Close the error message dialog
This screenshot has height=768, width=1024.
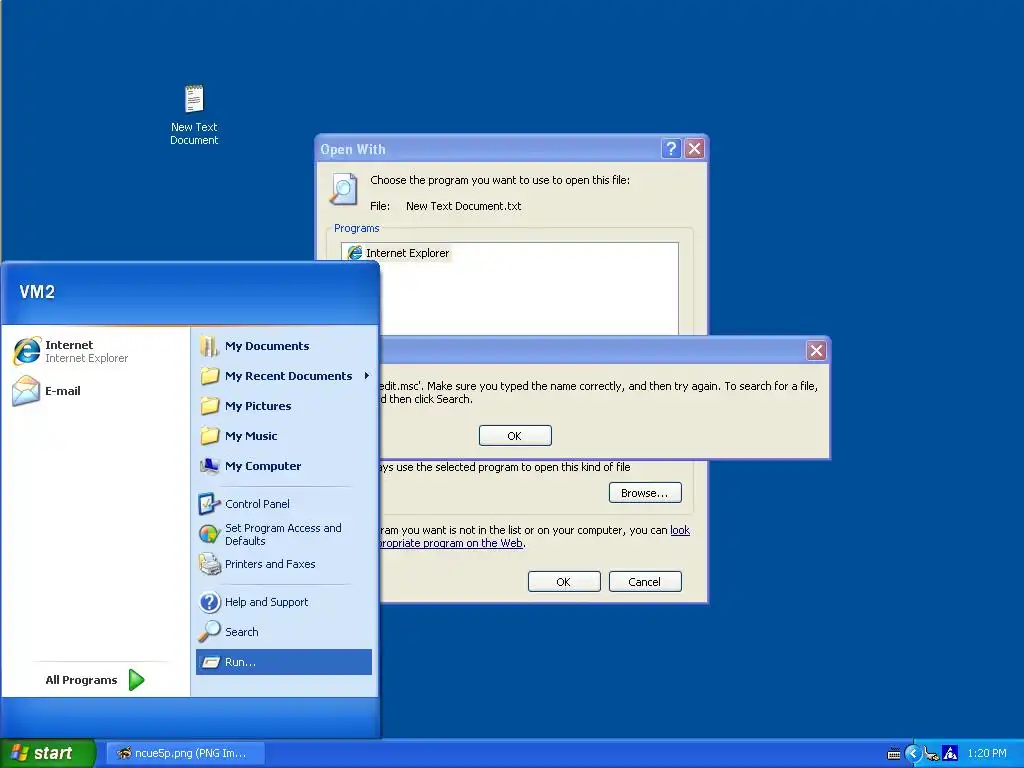[x=816, y=351]
